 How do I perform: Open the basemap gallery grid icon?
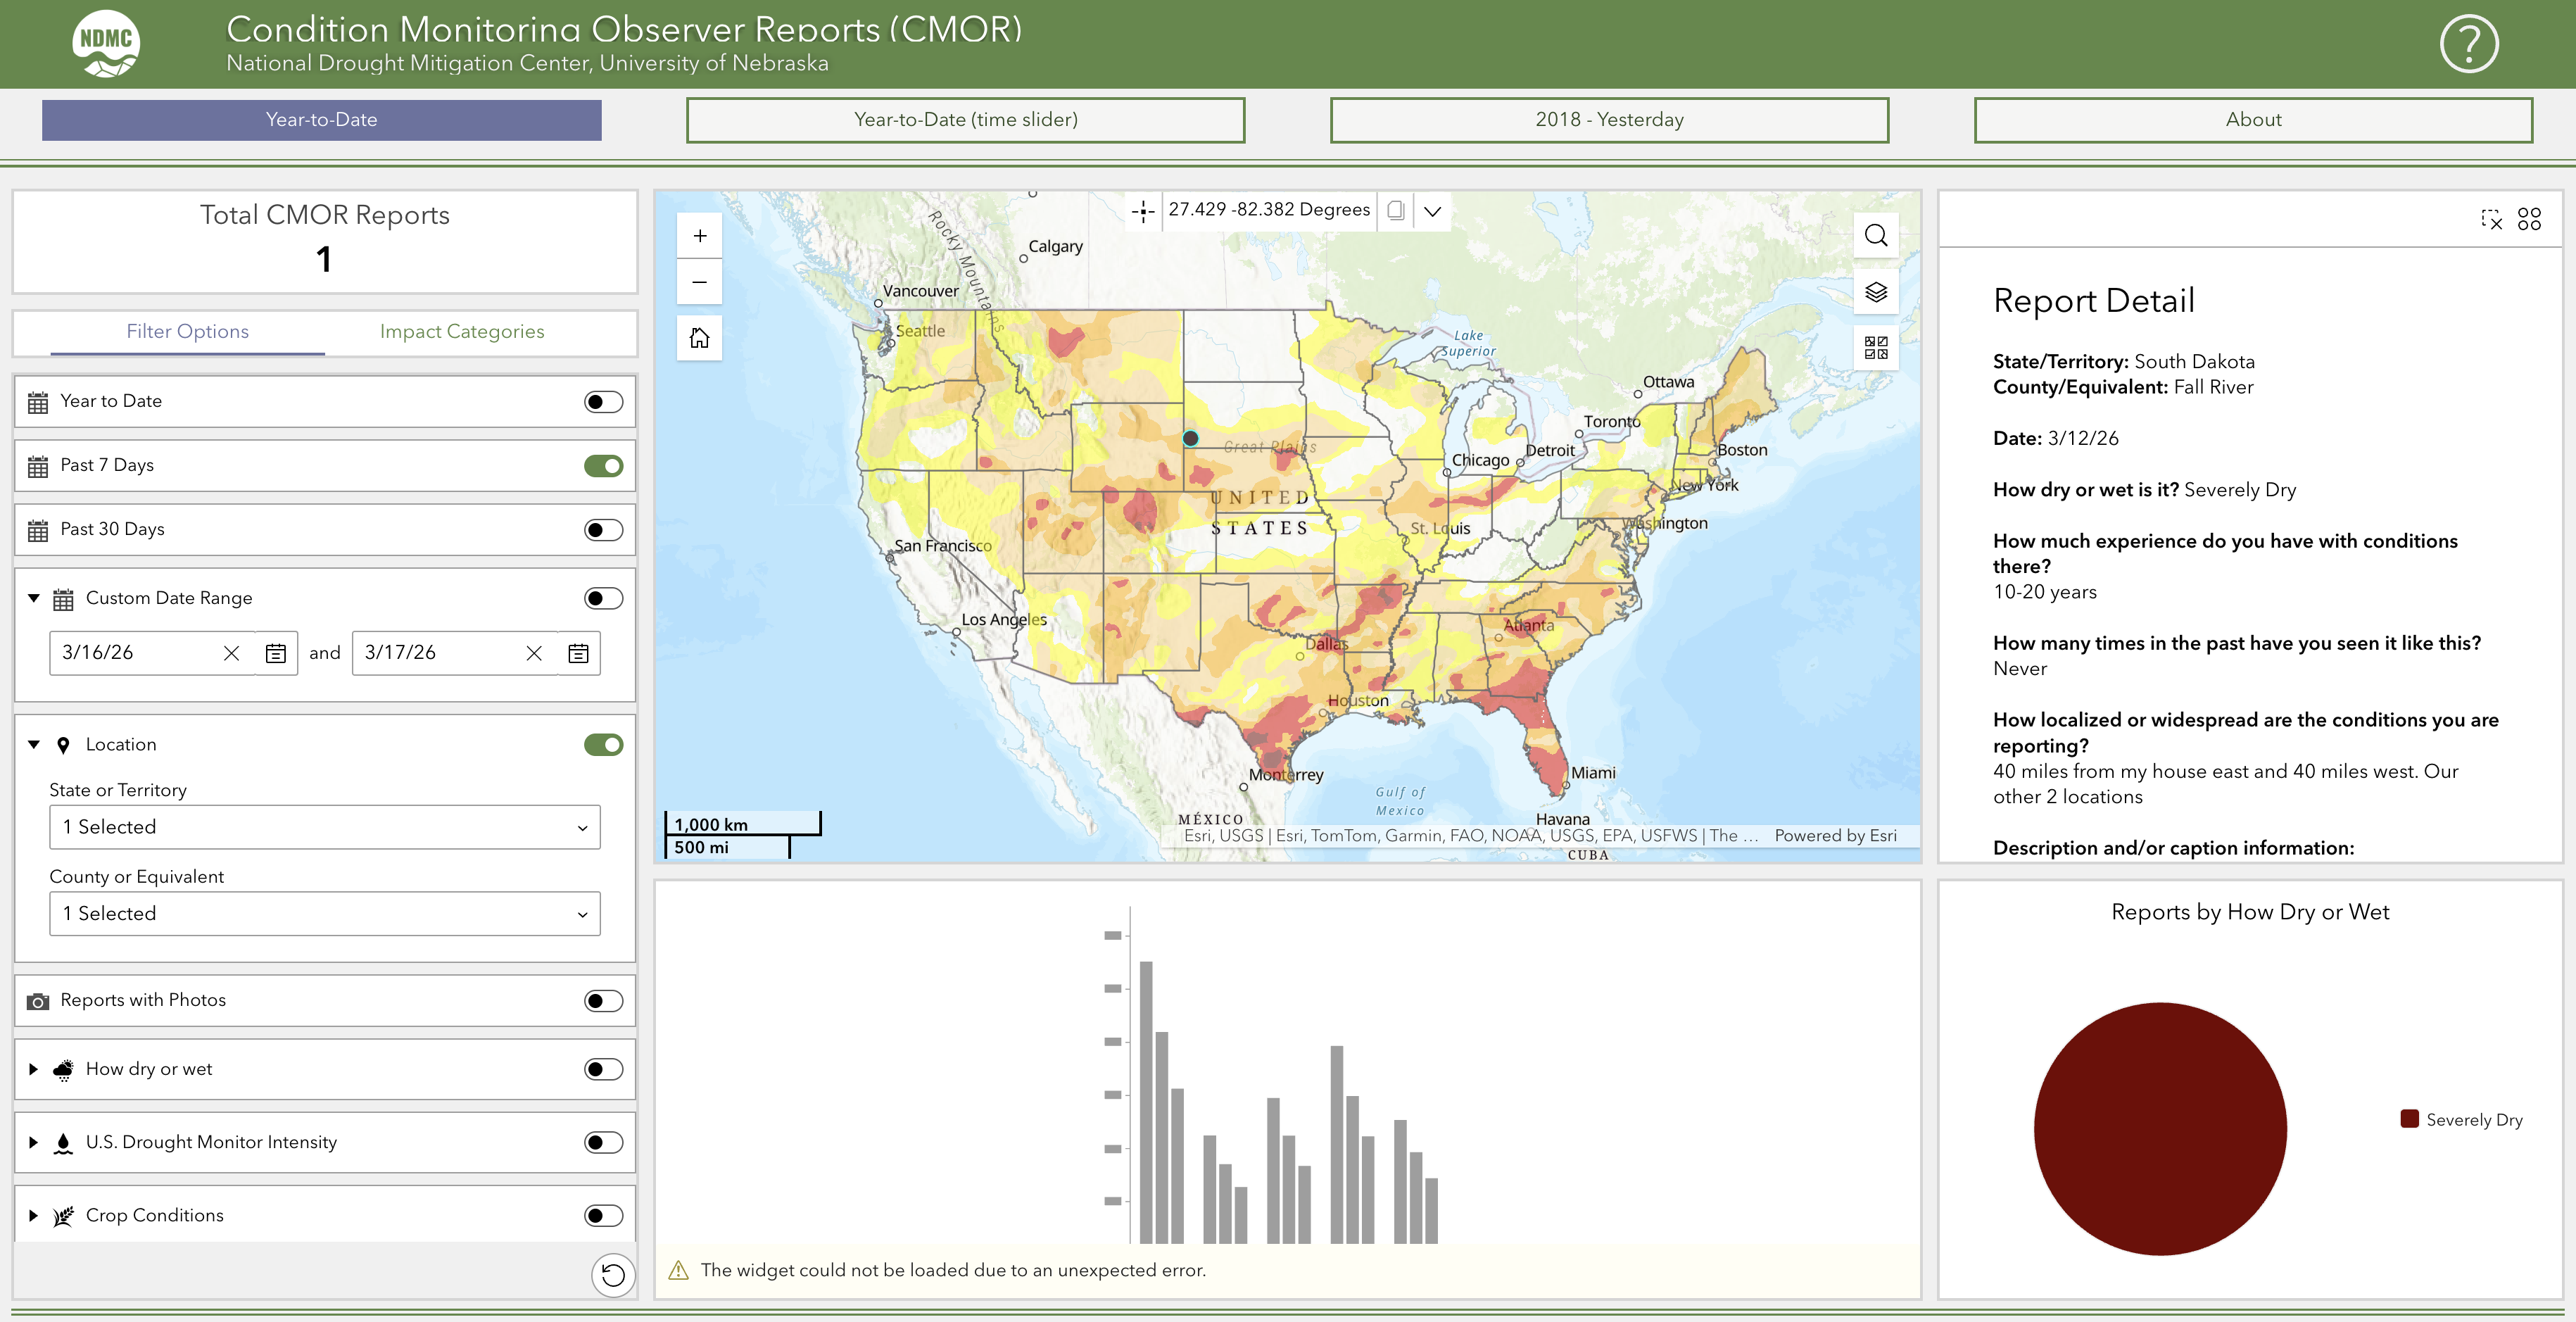point(1876,347)
